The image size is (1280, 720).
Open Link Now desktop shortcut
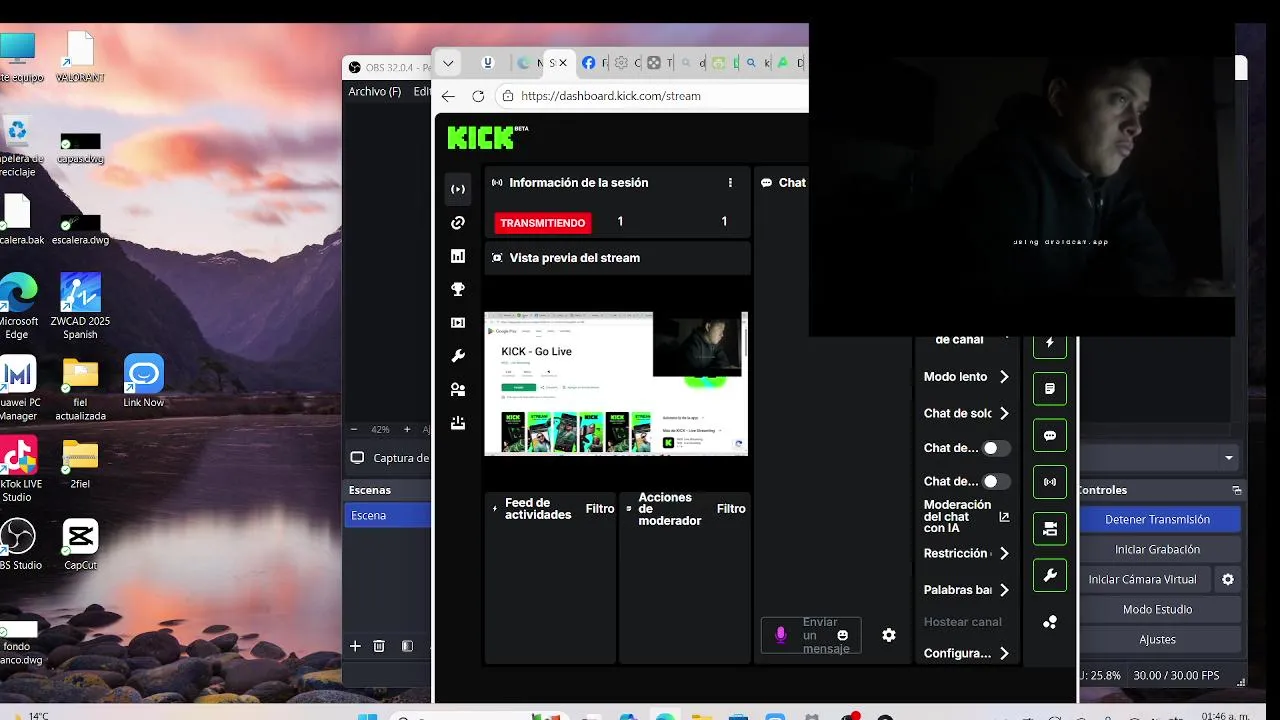click(143, 381)
